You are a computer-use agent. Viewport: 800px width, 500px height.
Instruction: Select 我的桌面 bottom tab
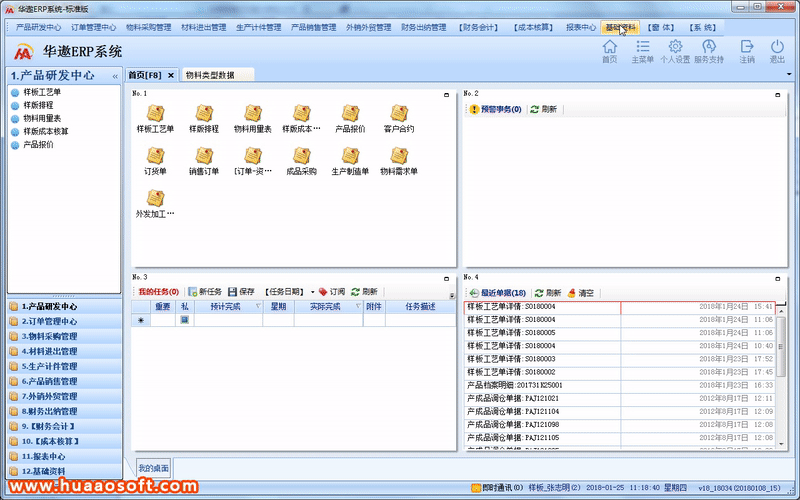(153, 468)
